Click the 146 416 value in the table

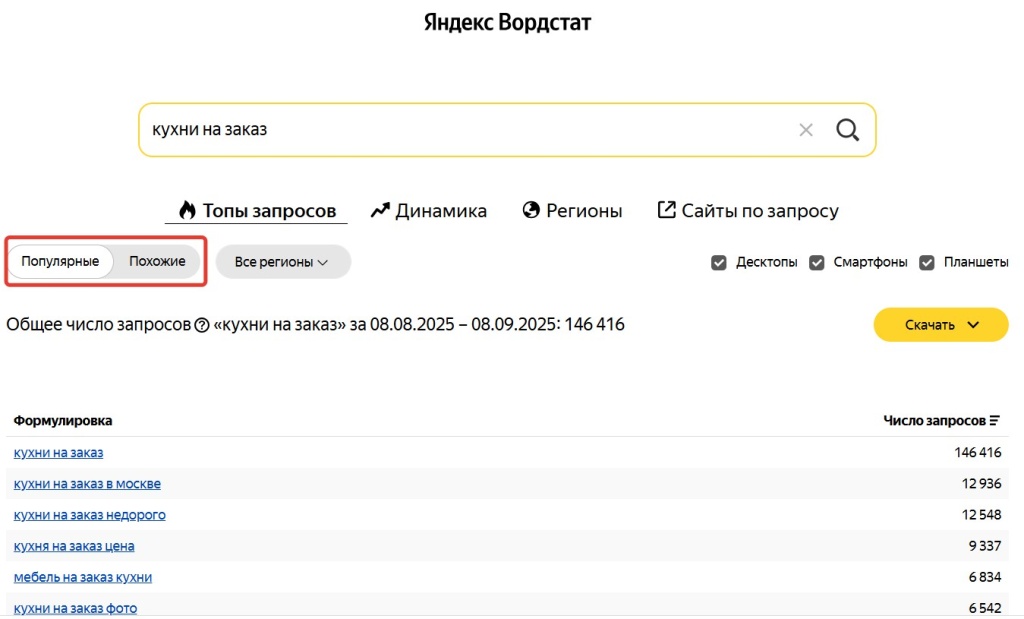[x=977, y=452]
